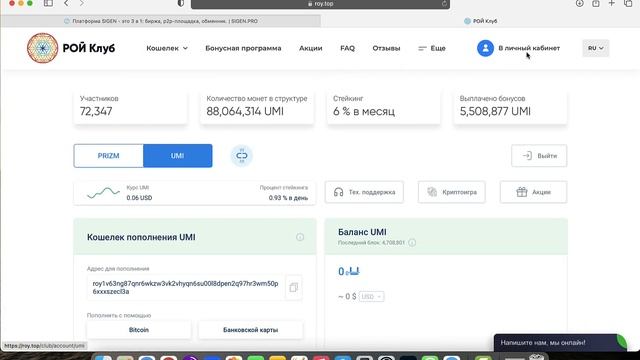Click the Safari address bar roy.top
Image resolution: width=640 pixels, height=360 pixels.
(x=320, y=4)
